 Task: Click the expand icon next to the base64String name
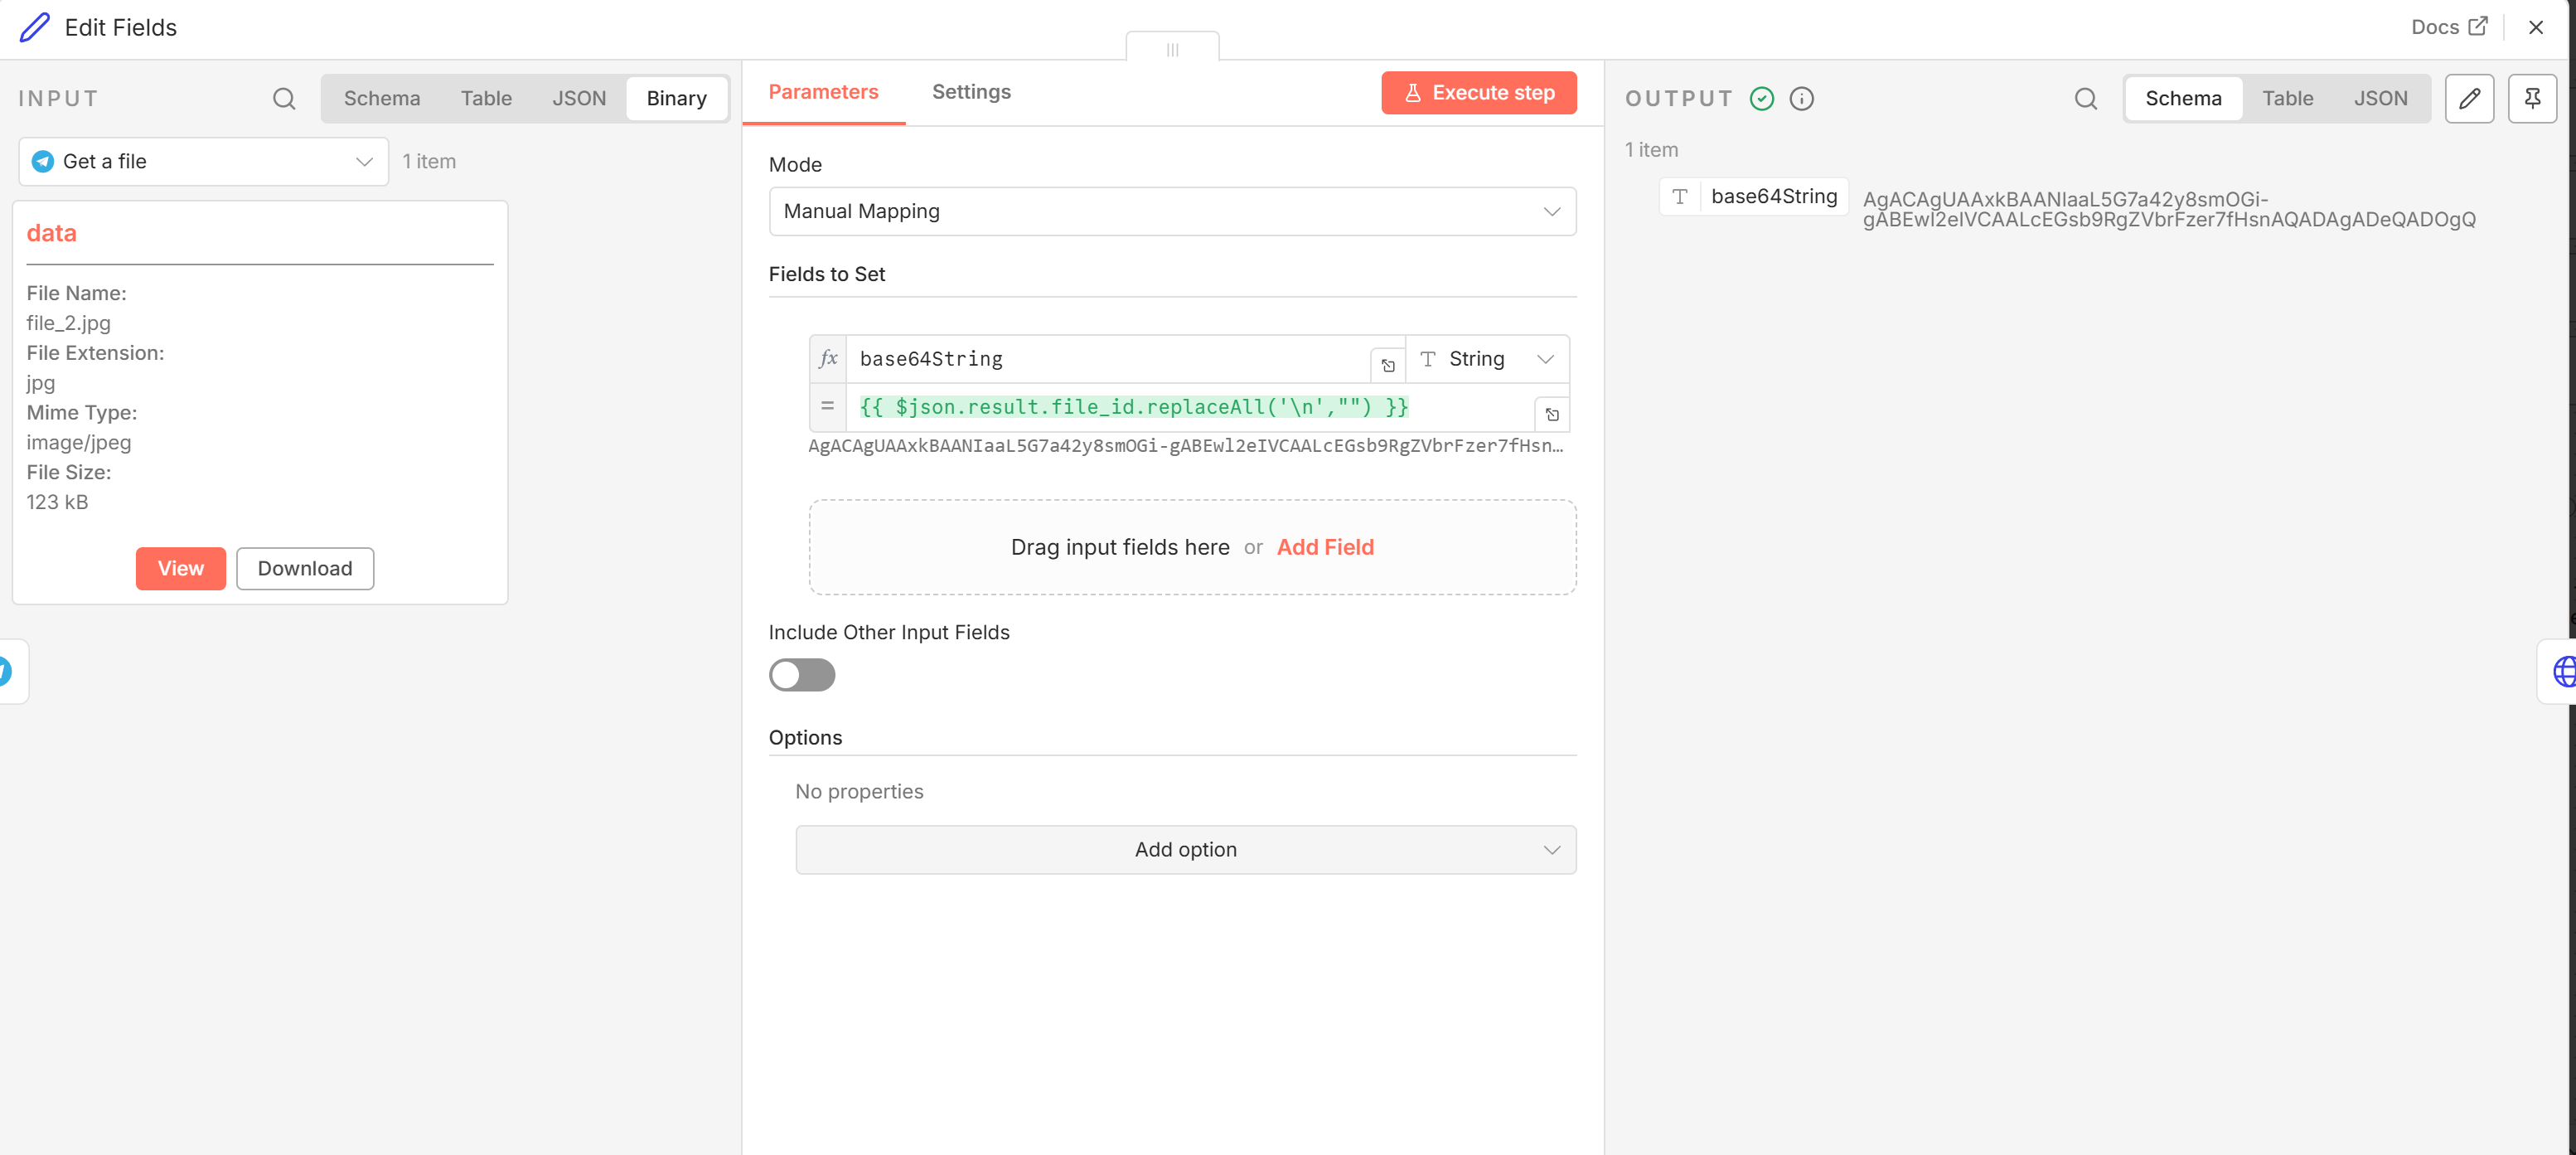(x=1387, y=365)
